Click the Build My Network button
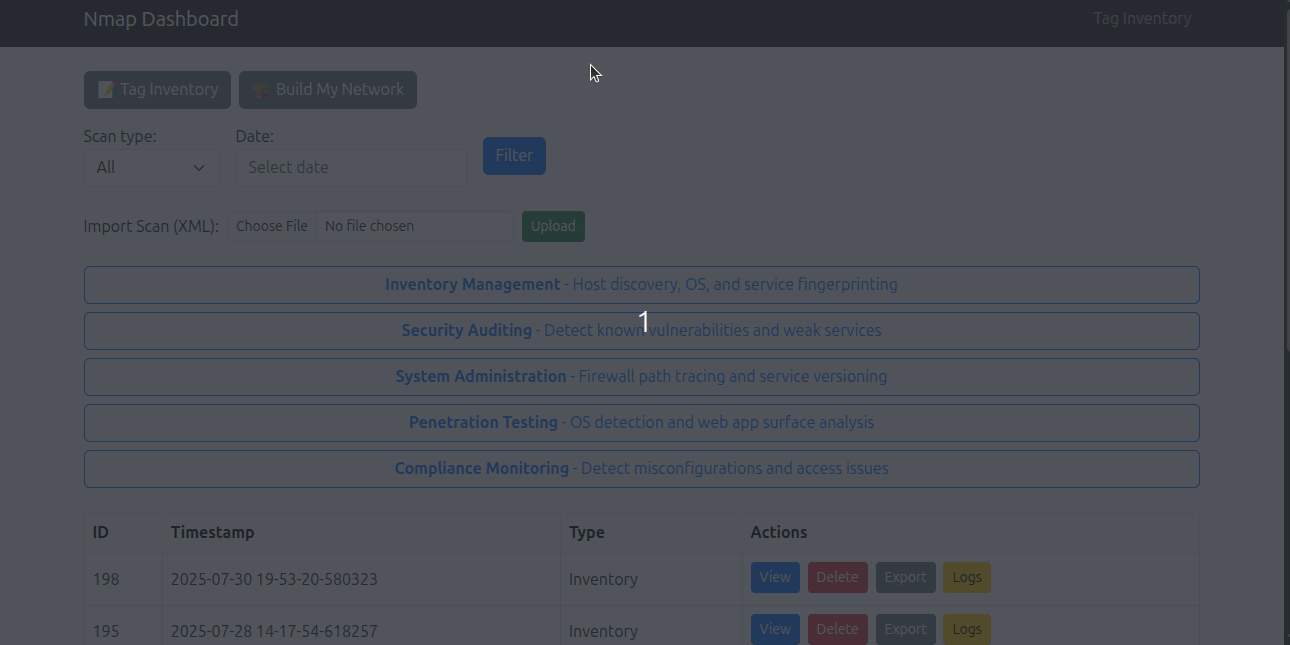This screenshot has width=1290, height=645. 328,90
